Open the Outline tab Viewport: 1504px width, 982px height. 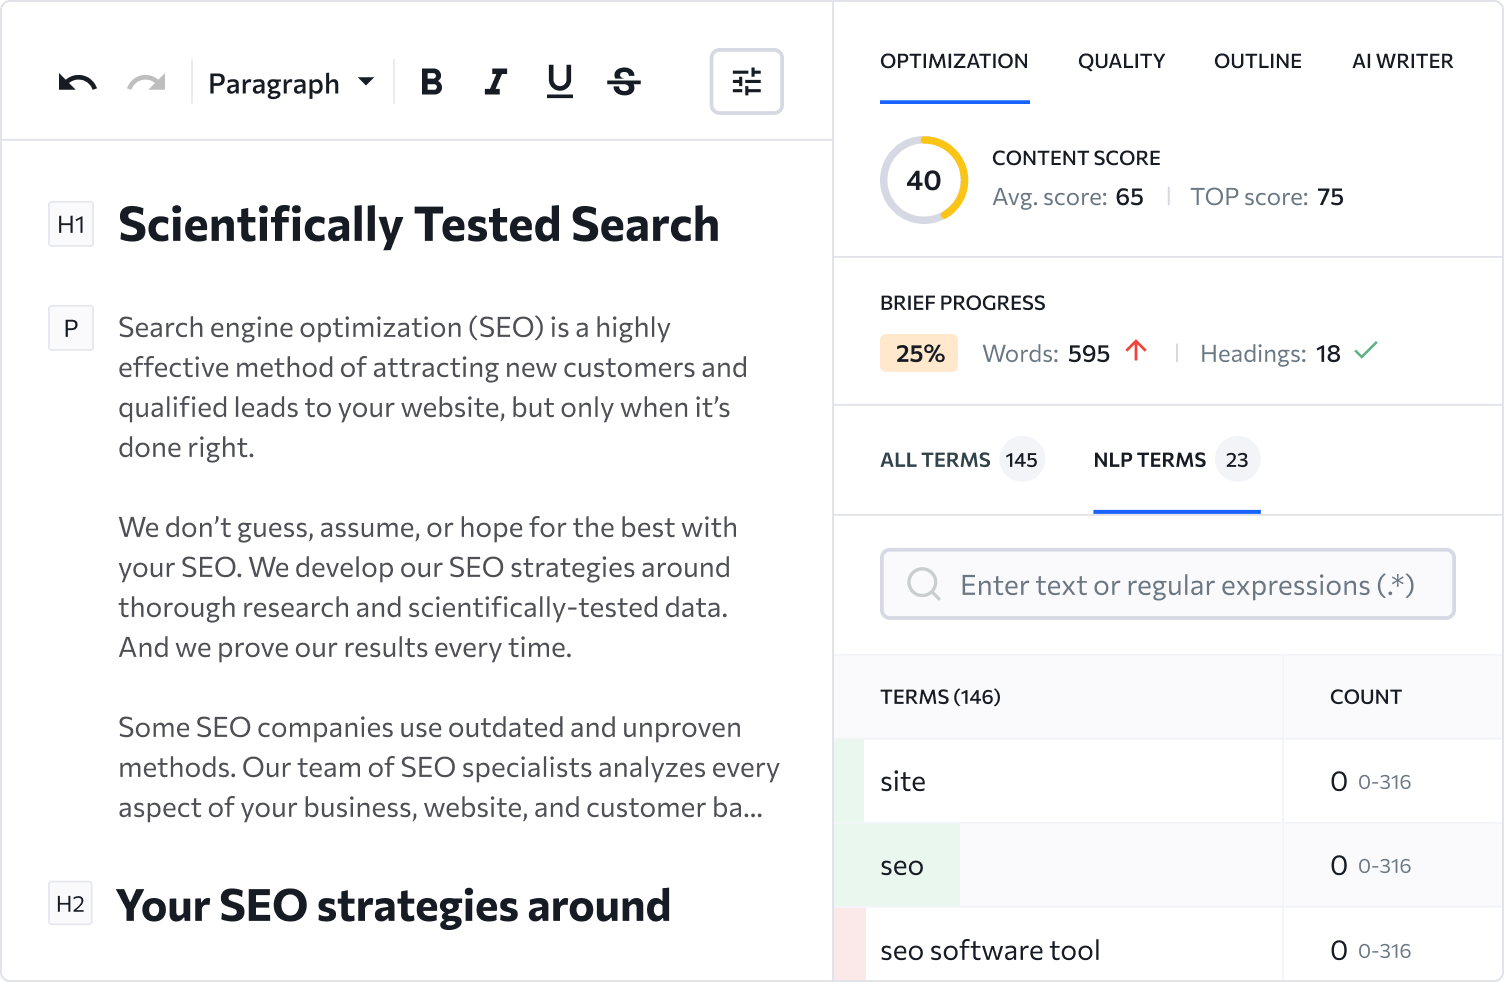[x=1257, y=61]
